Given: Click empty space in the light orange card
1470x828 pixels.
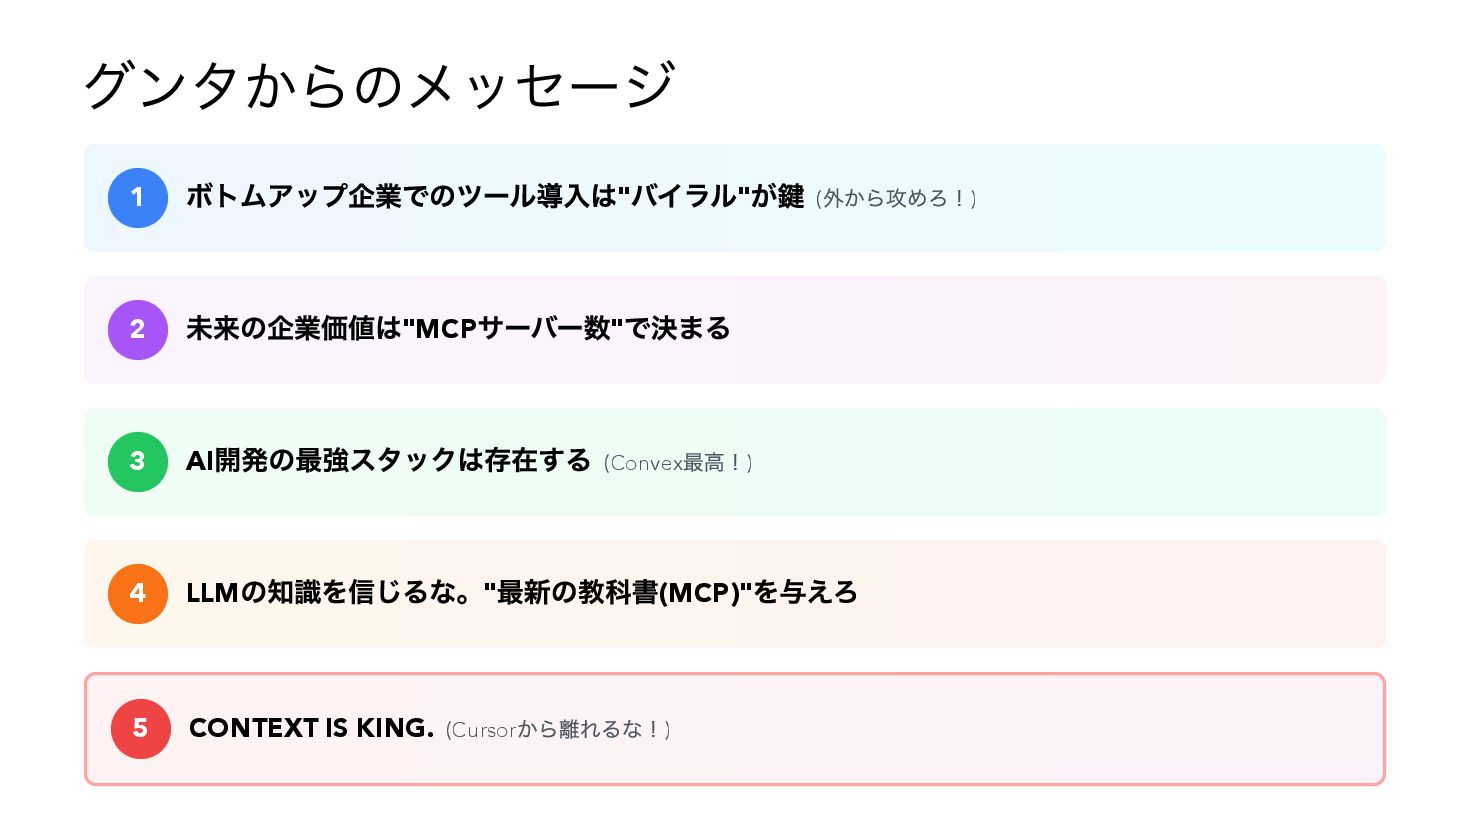Looking at the screenshot, I should pos(1120,594).
